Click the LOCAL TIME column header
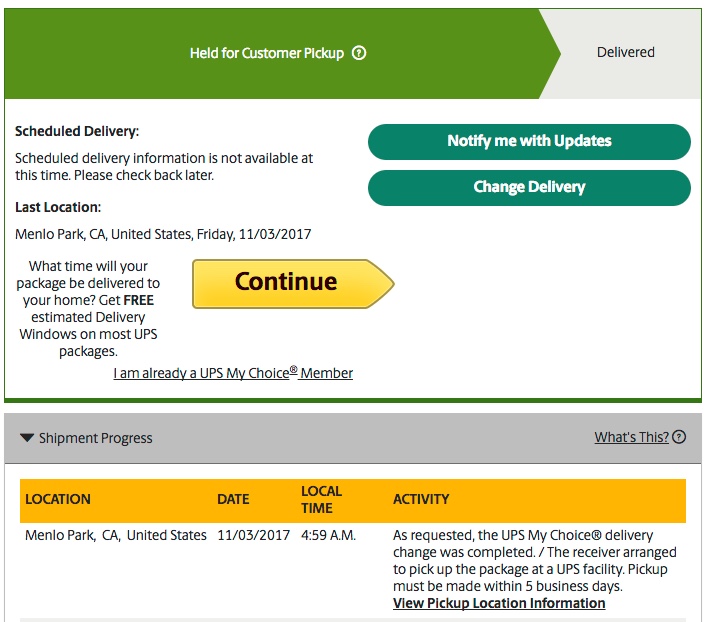 point(321,500)
